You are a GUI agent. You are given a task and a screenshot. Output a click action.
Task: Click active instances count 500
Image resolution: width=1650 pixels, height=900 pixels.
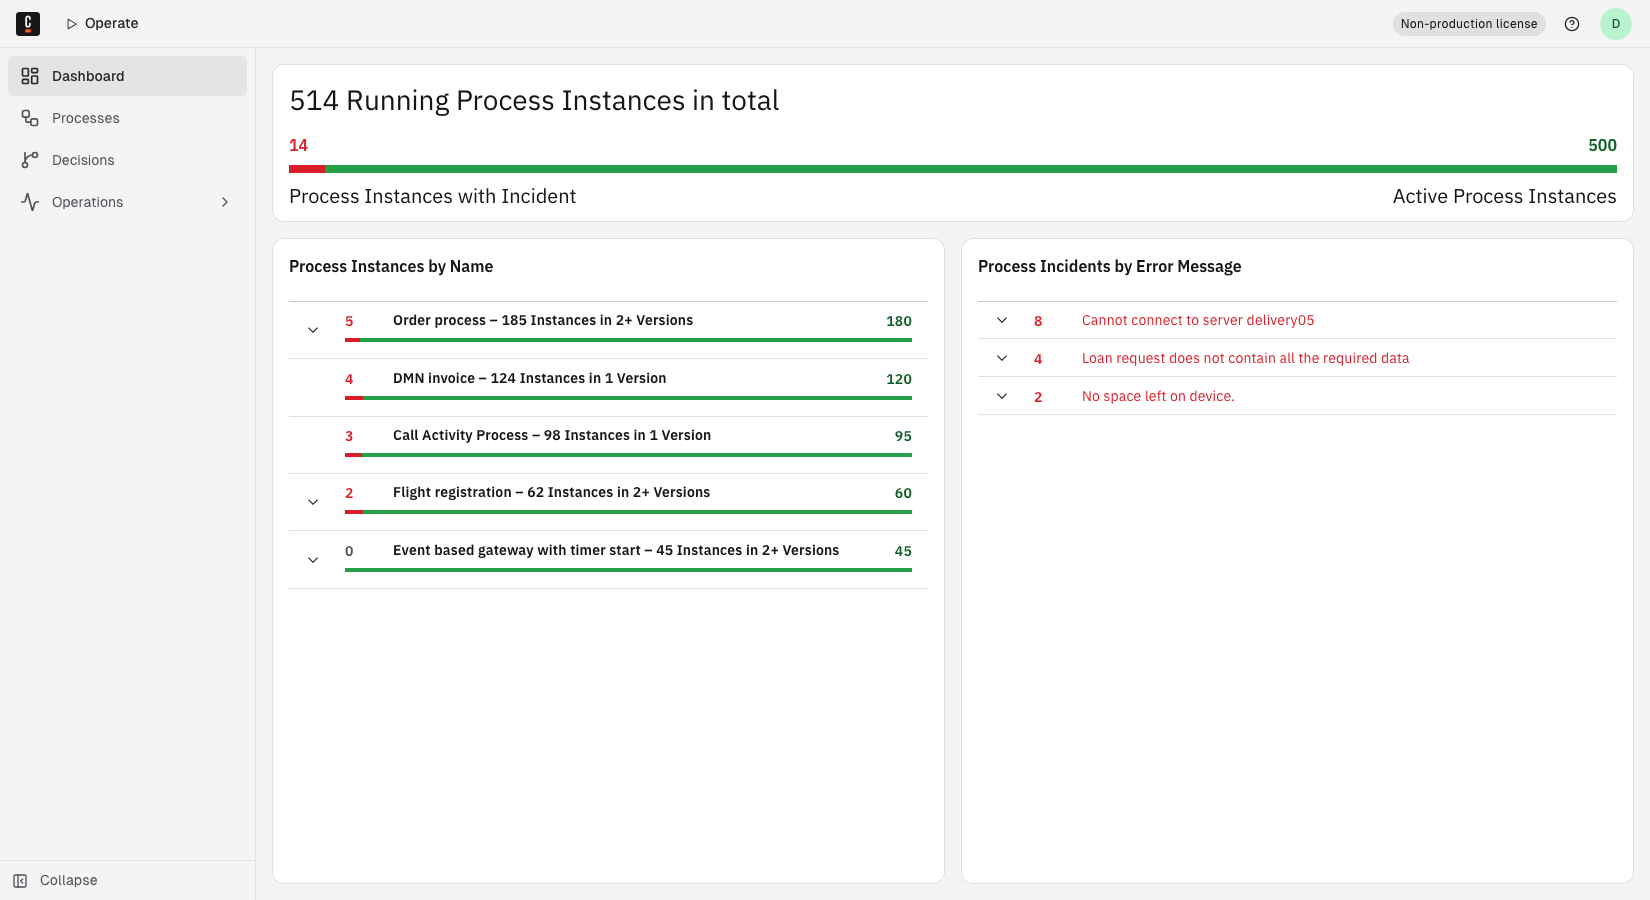click(x=1602, y=146)
